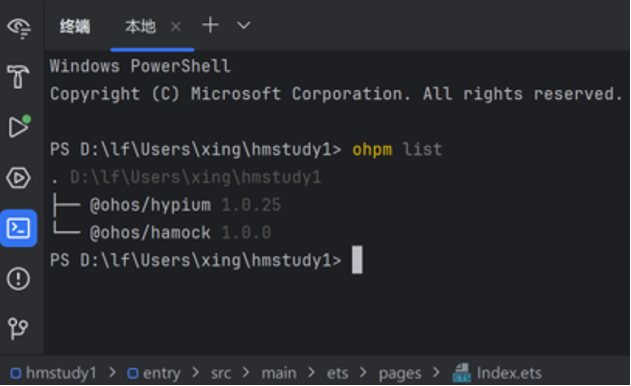The height and width of the screenshot is (386, 631).
Task: Click the Microsoft Corporation copyright line
Action: point(336,94)
